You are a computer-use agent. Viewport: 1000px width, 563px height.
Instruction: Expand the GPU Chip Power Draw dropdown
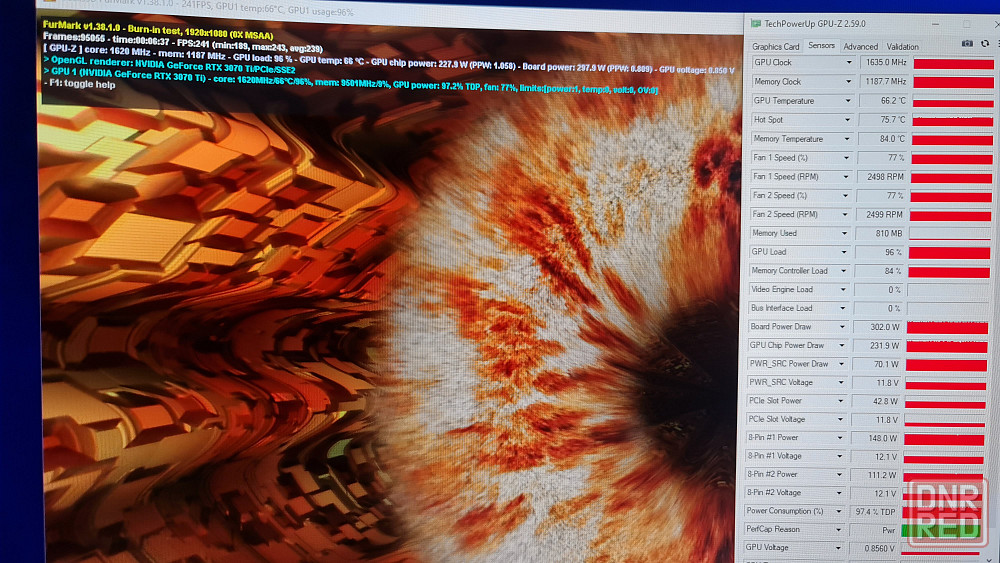tap(842, 345)
